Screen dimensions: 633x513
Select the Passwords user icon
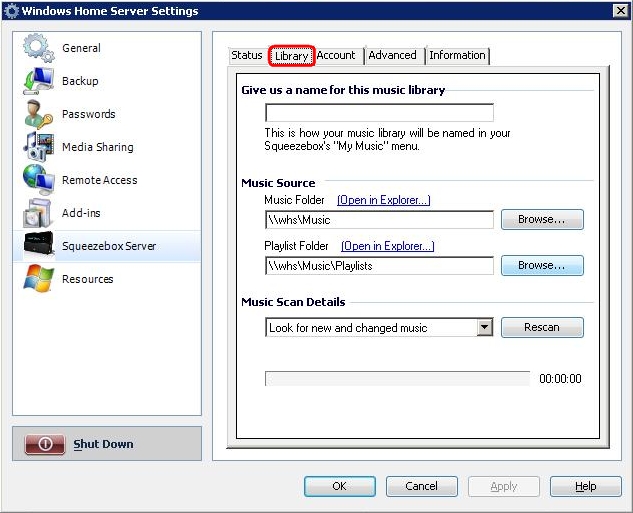click(38, 114)
